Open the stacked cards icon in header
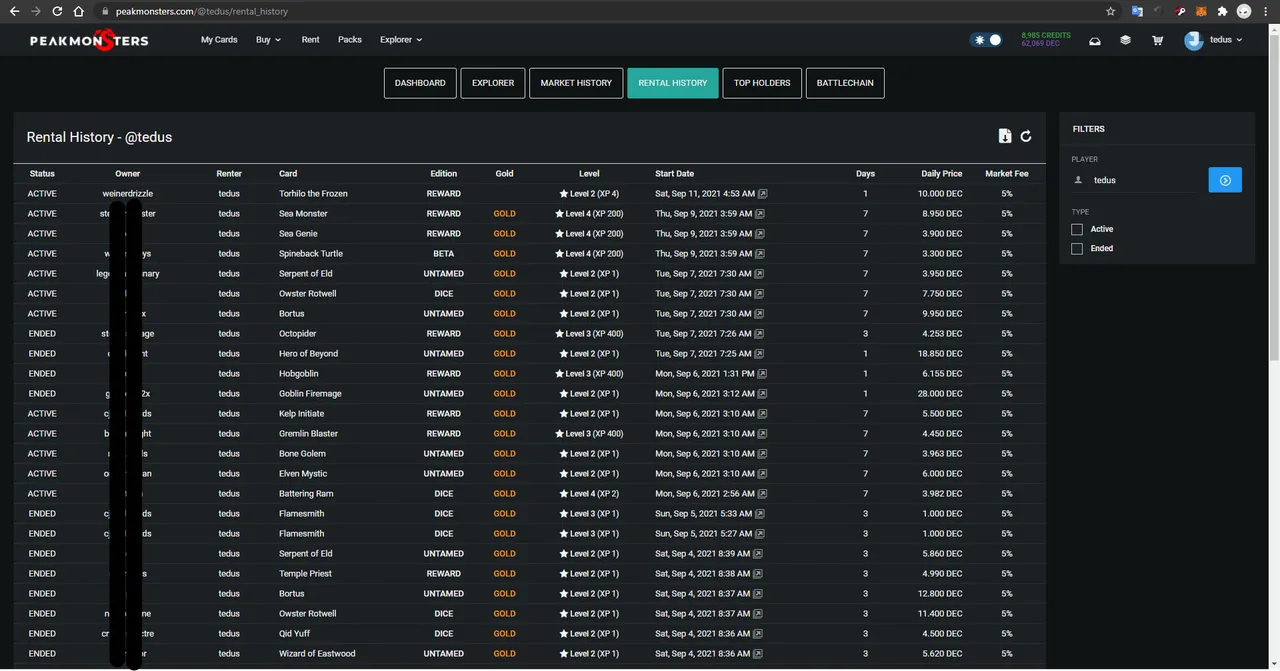The image size is (1280, 671). point(1125,40)
